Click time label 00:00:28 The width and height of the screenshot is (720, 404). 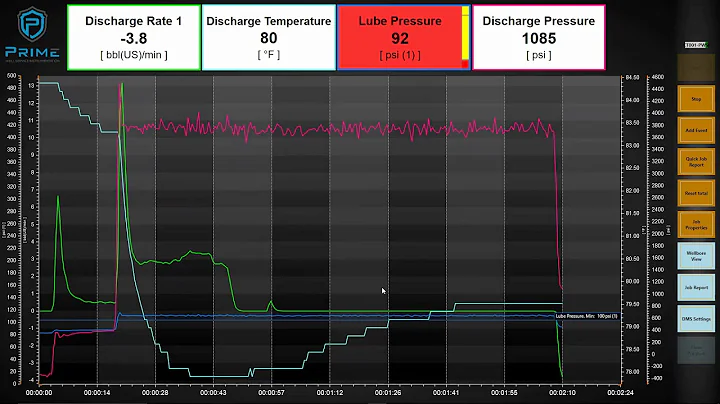(155, 393)
